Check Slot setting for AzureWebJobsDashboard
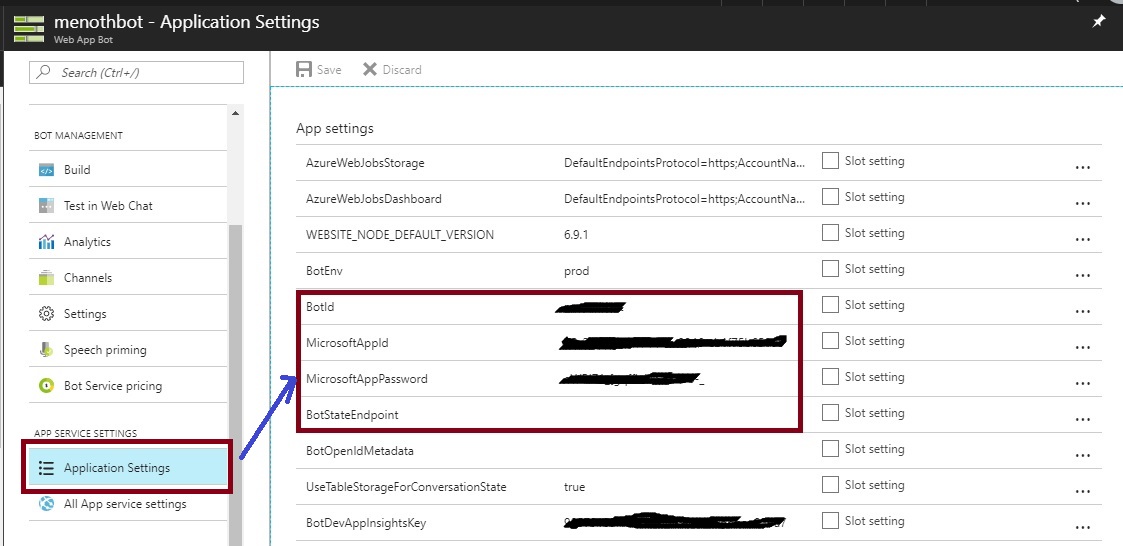Image resolution: width=1123 pixels, height=546 pixels. click(x=830, y=197)
